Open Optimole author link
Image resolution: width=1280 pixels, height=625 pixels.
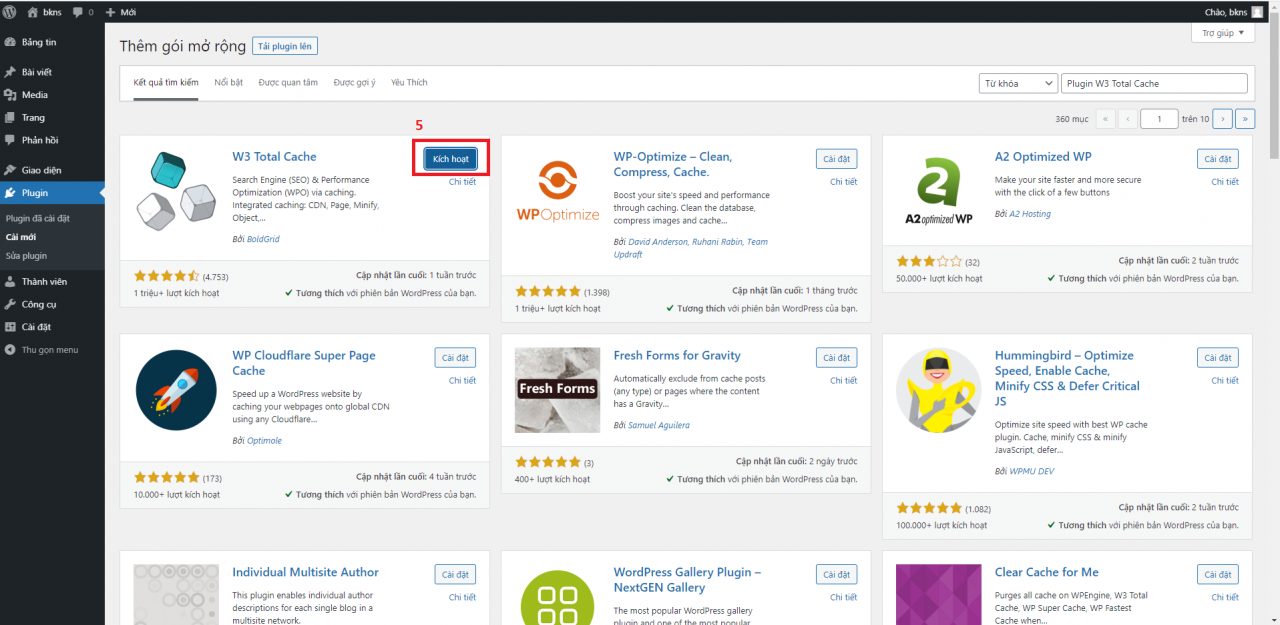pyautogui.click(x=264, y=440)
